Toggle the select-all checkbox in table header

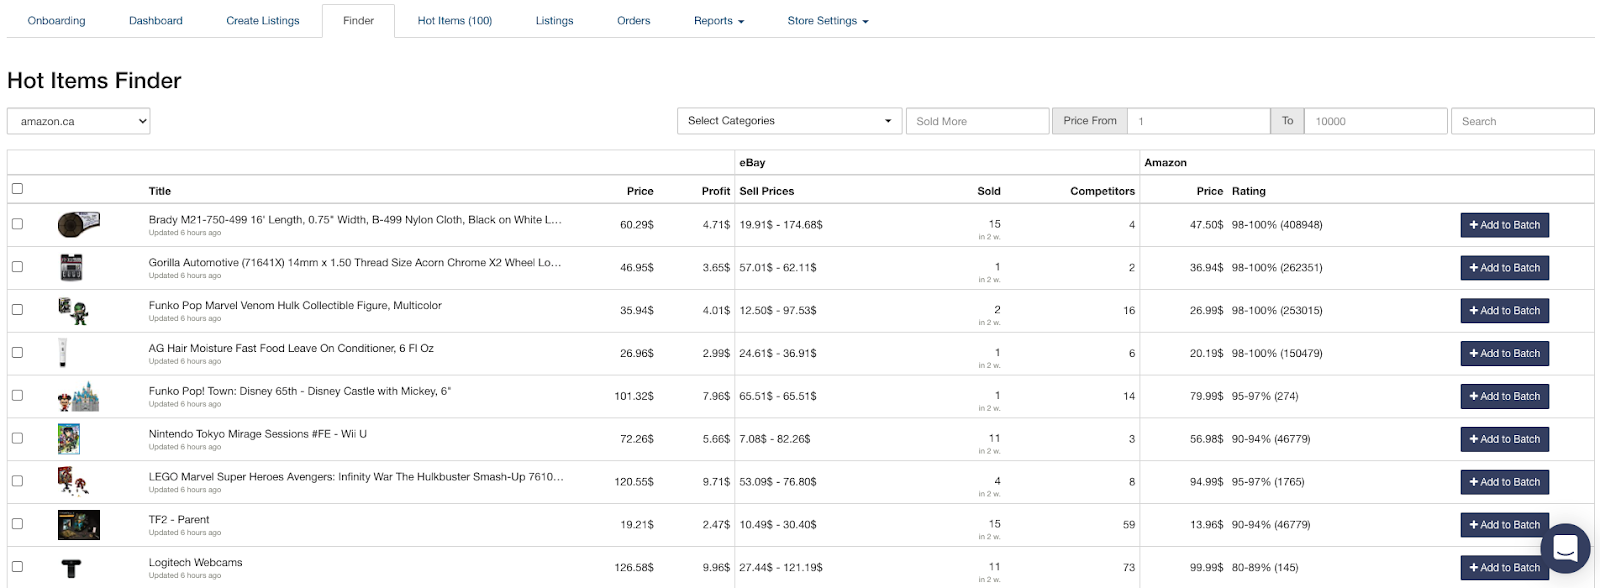17,188
